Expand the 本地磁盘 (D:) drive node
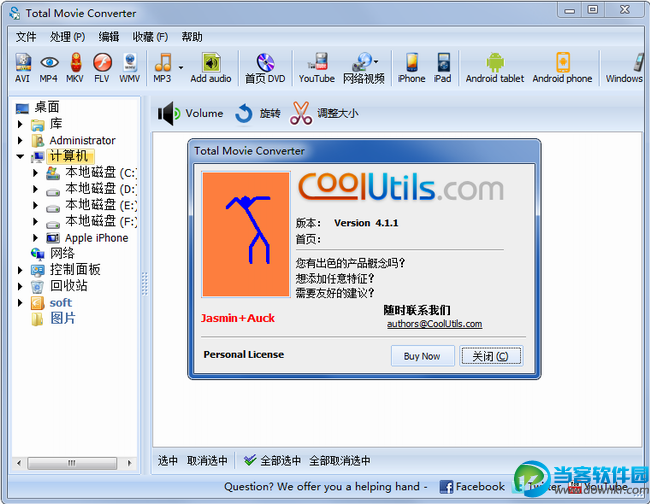The height and width of the screenshot is (504, 650). (x=36, y=189)
